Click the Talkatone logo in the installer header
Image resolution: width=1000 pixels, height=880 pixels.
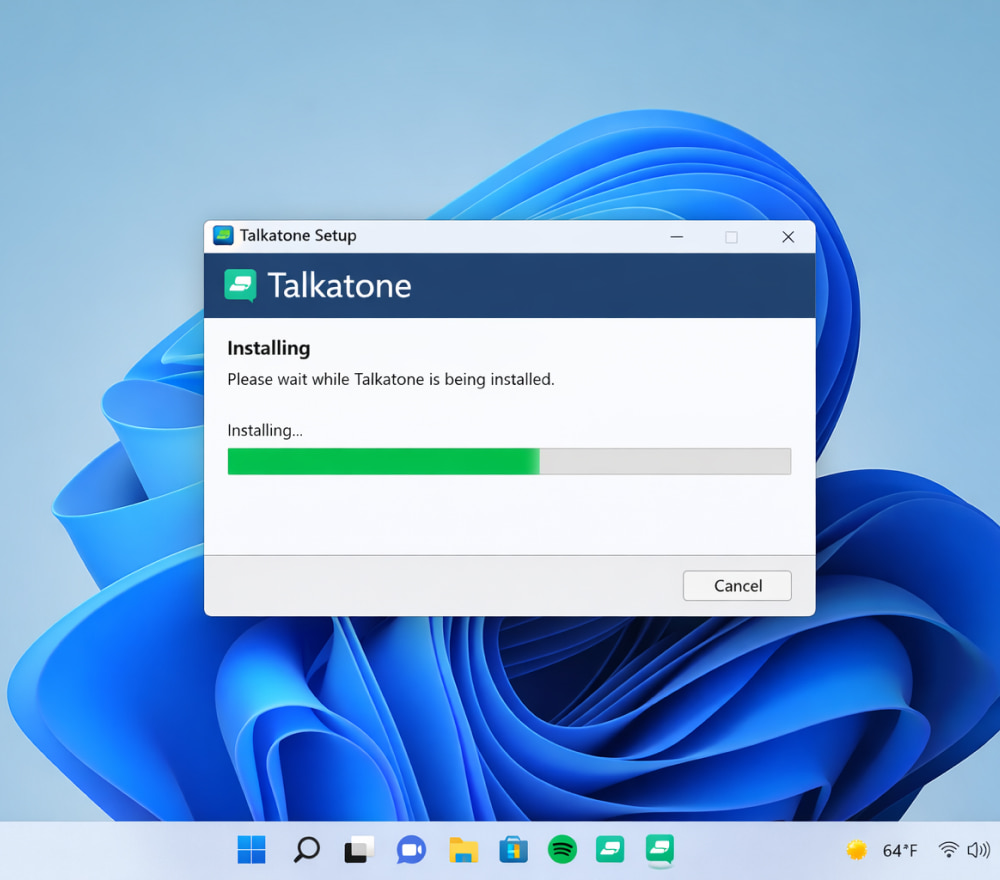(x=241, y=285)
